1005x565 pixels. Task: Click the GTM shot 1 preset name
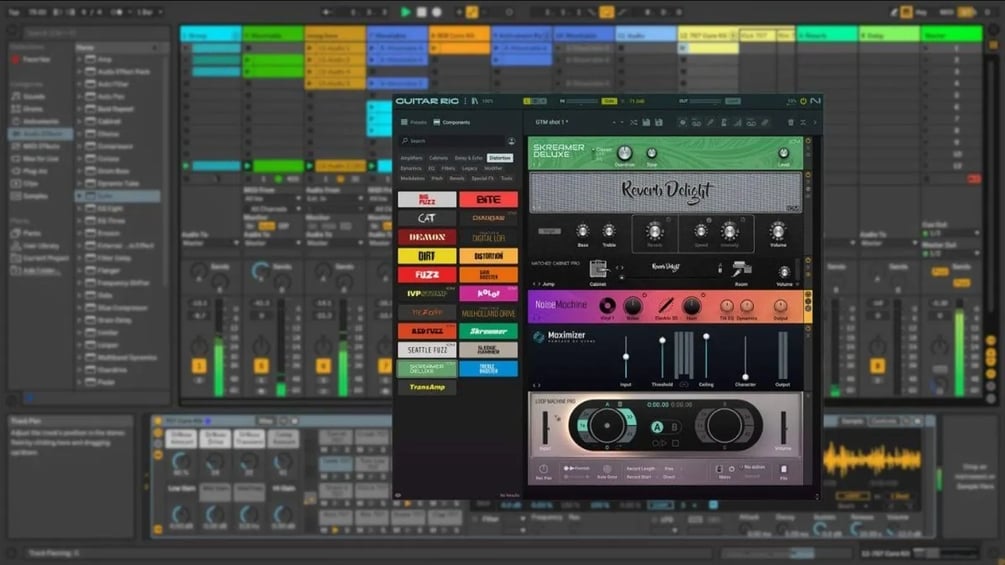coord(552,122)
